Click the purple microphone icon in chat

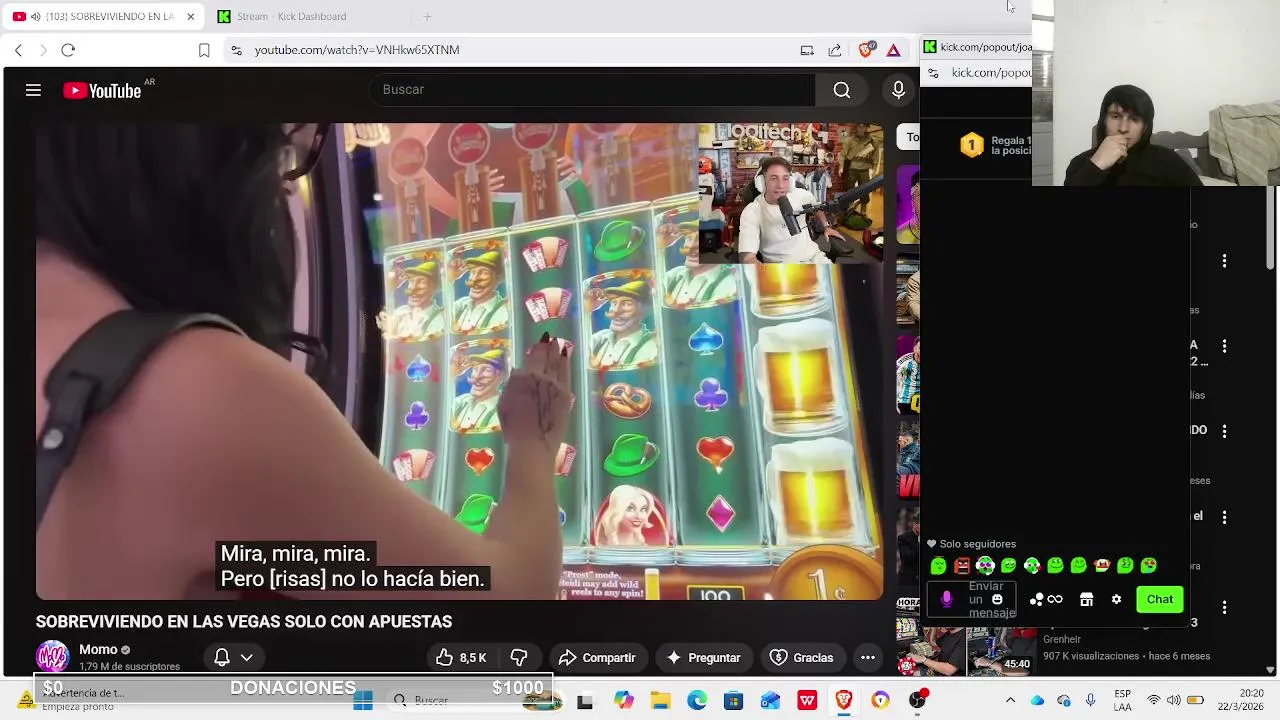pos(946,599)
